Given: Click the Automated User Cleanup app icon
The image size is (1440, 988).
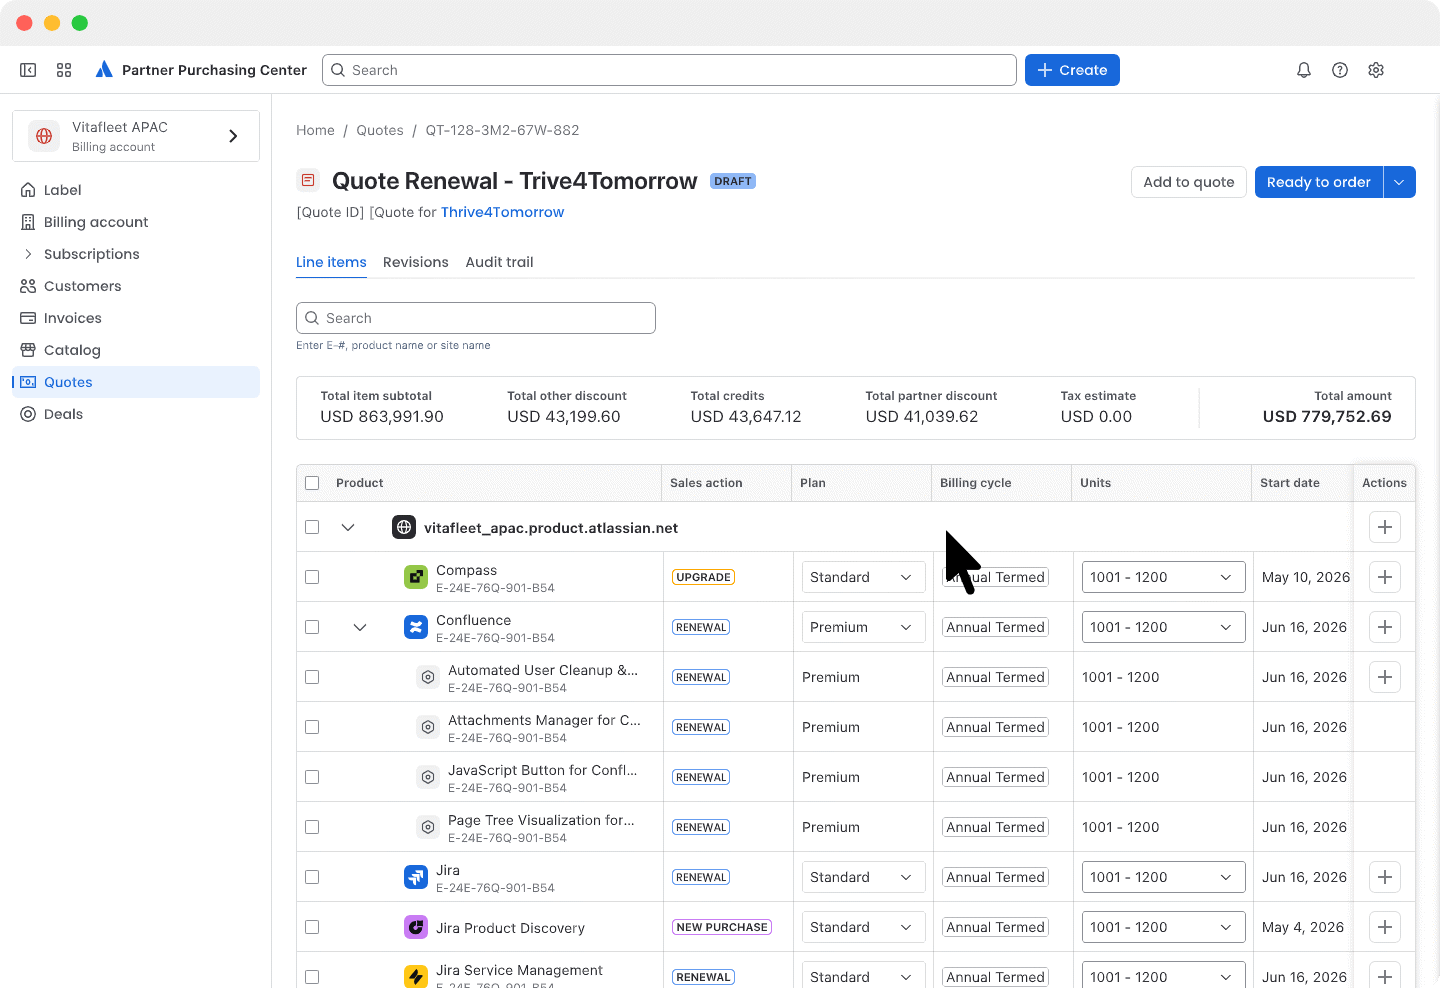Looking at the screenshot, I should (x=428, y=677).
